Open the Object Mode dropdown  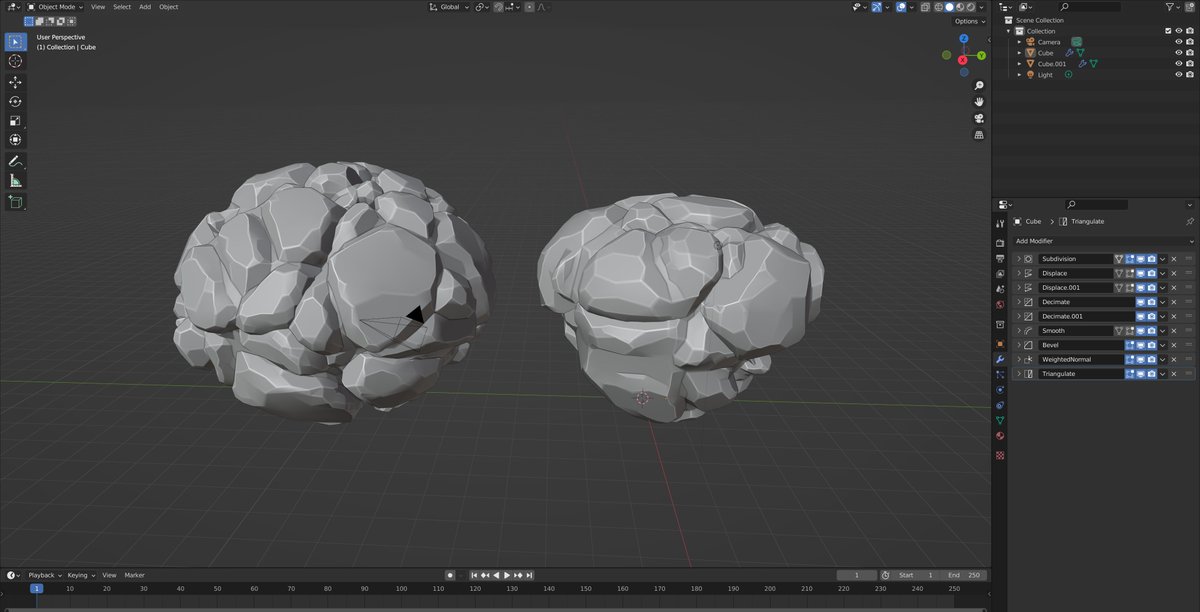(55, 6)
